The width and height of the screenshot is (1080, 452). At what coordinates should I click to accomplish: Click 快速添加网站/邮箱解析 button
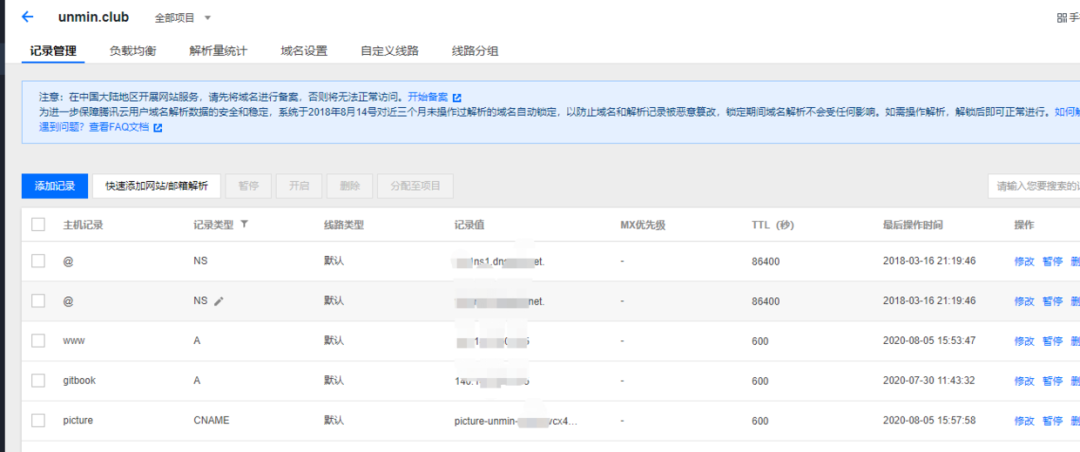(156, 186)
